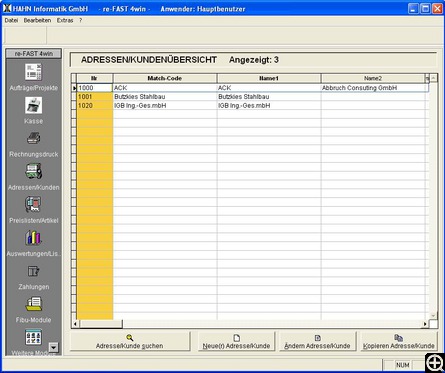This screenshot has height=373, width=445.
Task: Open the Bearbeiten menu
Action: [x=37, y=20]
